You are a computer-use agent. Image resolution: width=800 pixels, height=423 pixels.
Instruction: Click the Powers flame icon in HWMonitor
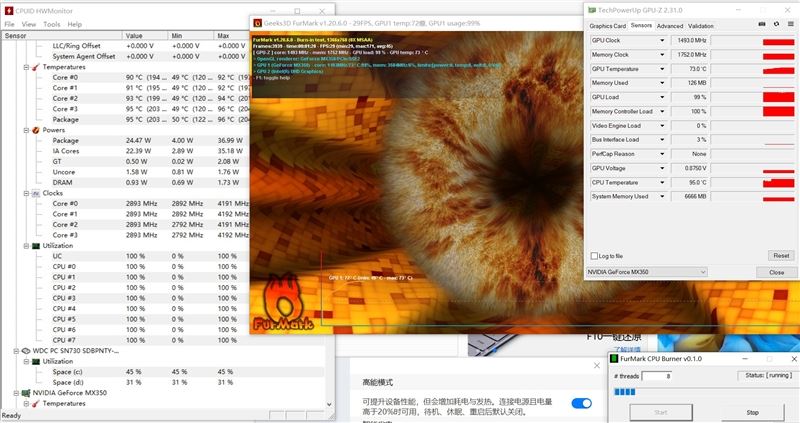(x=36, y=130)
